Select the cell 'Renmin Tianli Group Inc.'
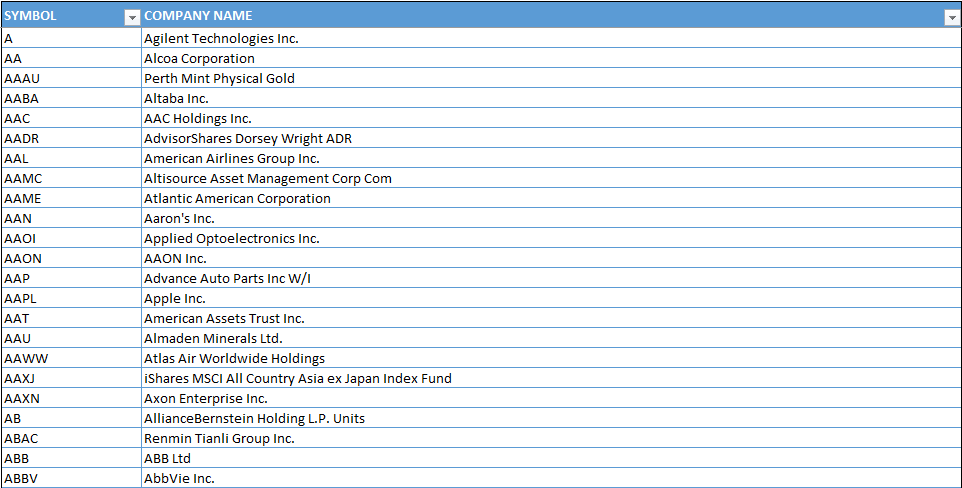The image size is (962, 488). pyautogui.click(x=551, y=438)
